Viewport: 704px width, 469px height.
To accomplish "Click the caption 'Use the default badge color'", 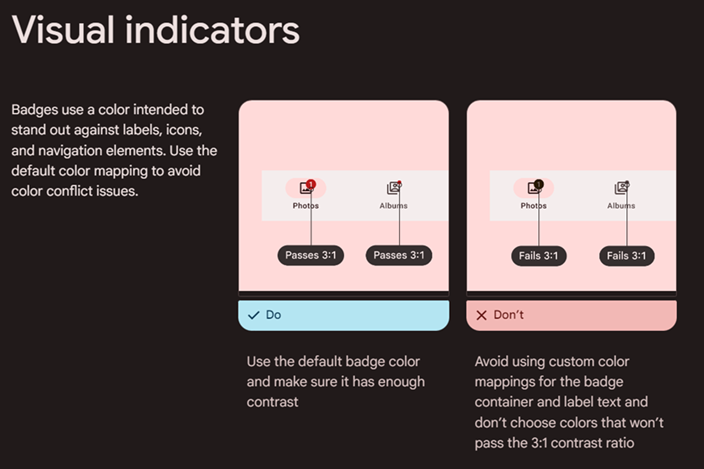I will click(x=333, y=361).
